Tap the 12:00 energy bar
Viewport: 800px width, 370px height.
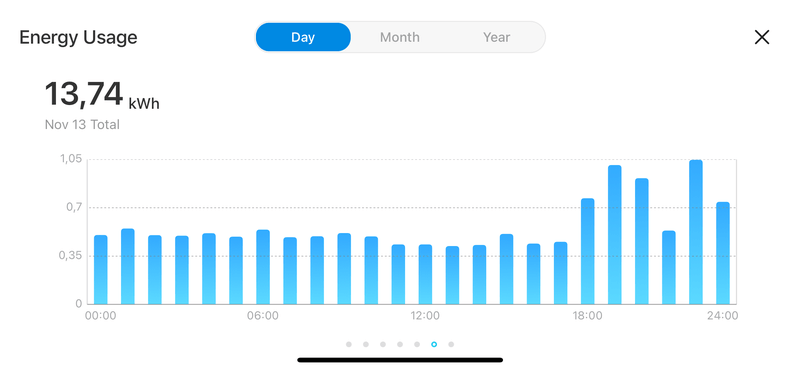point(426,275)
